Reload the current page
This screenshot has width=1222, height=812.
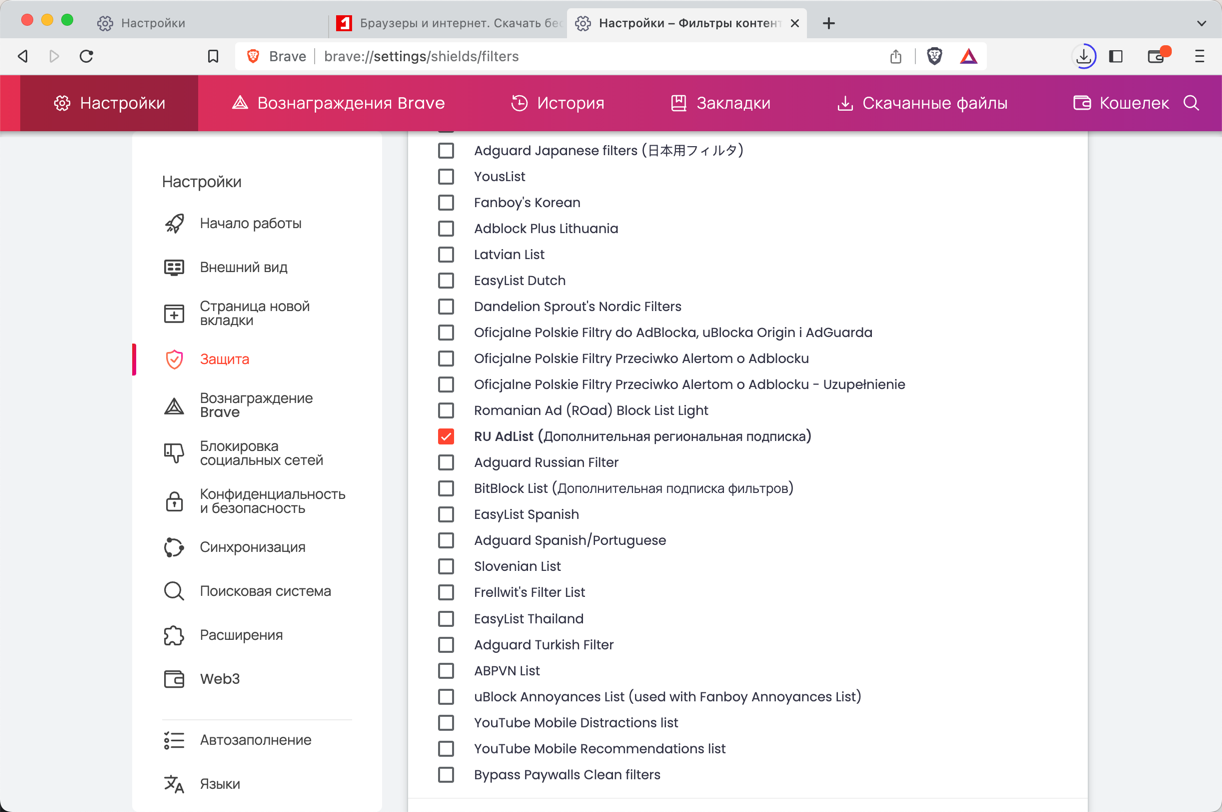tap(87, 57)
